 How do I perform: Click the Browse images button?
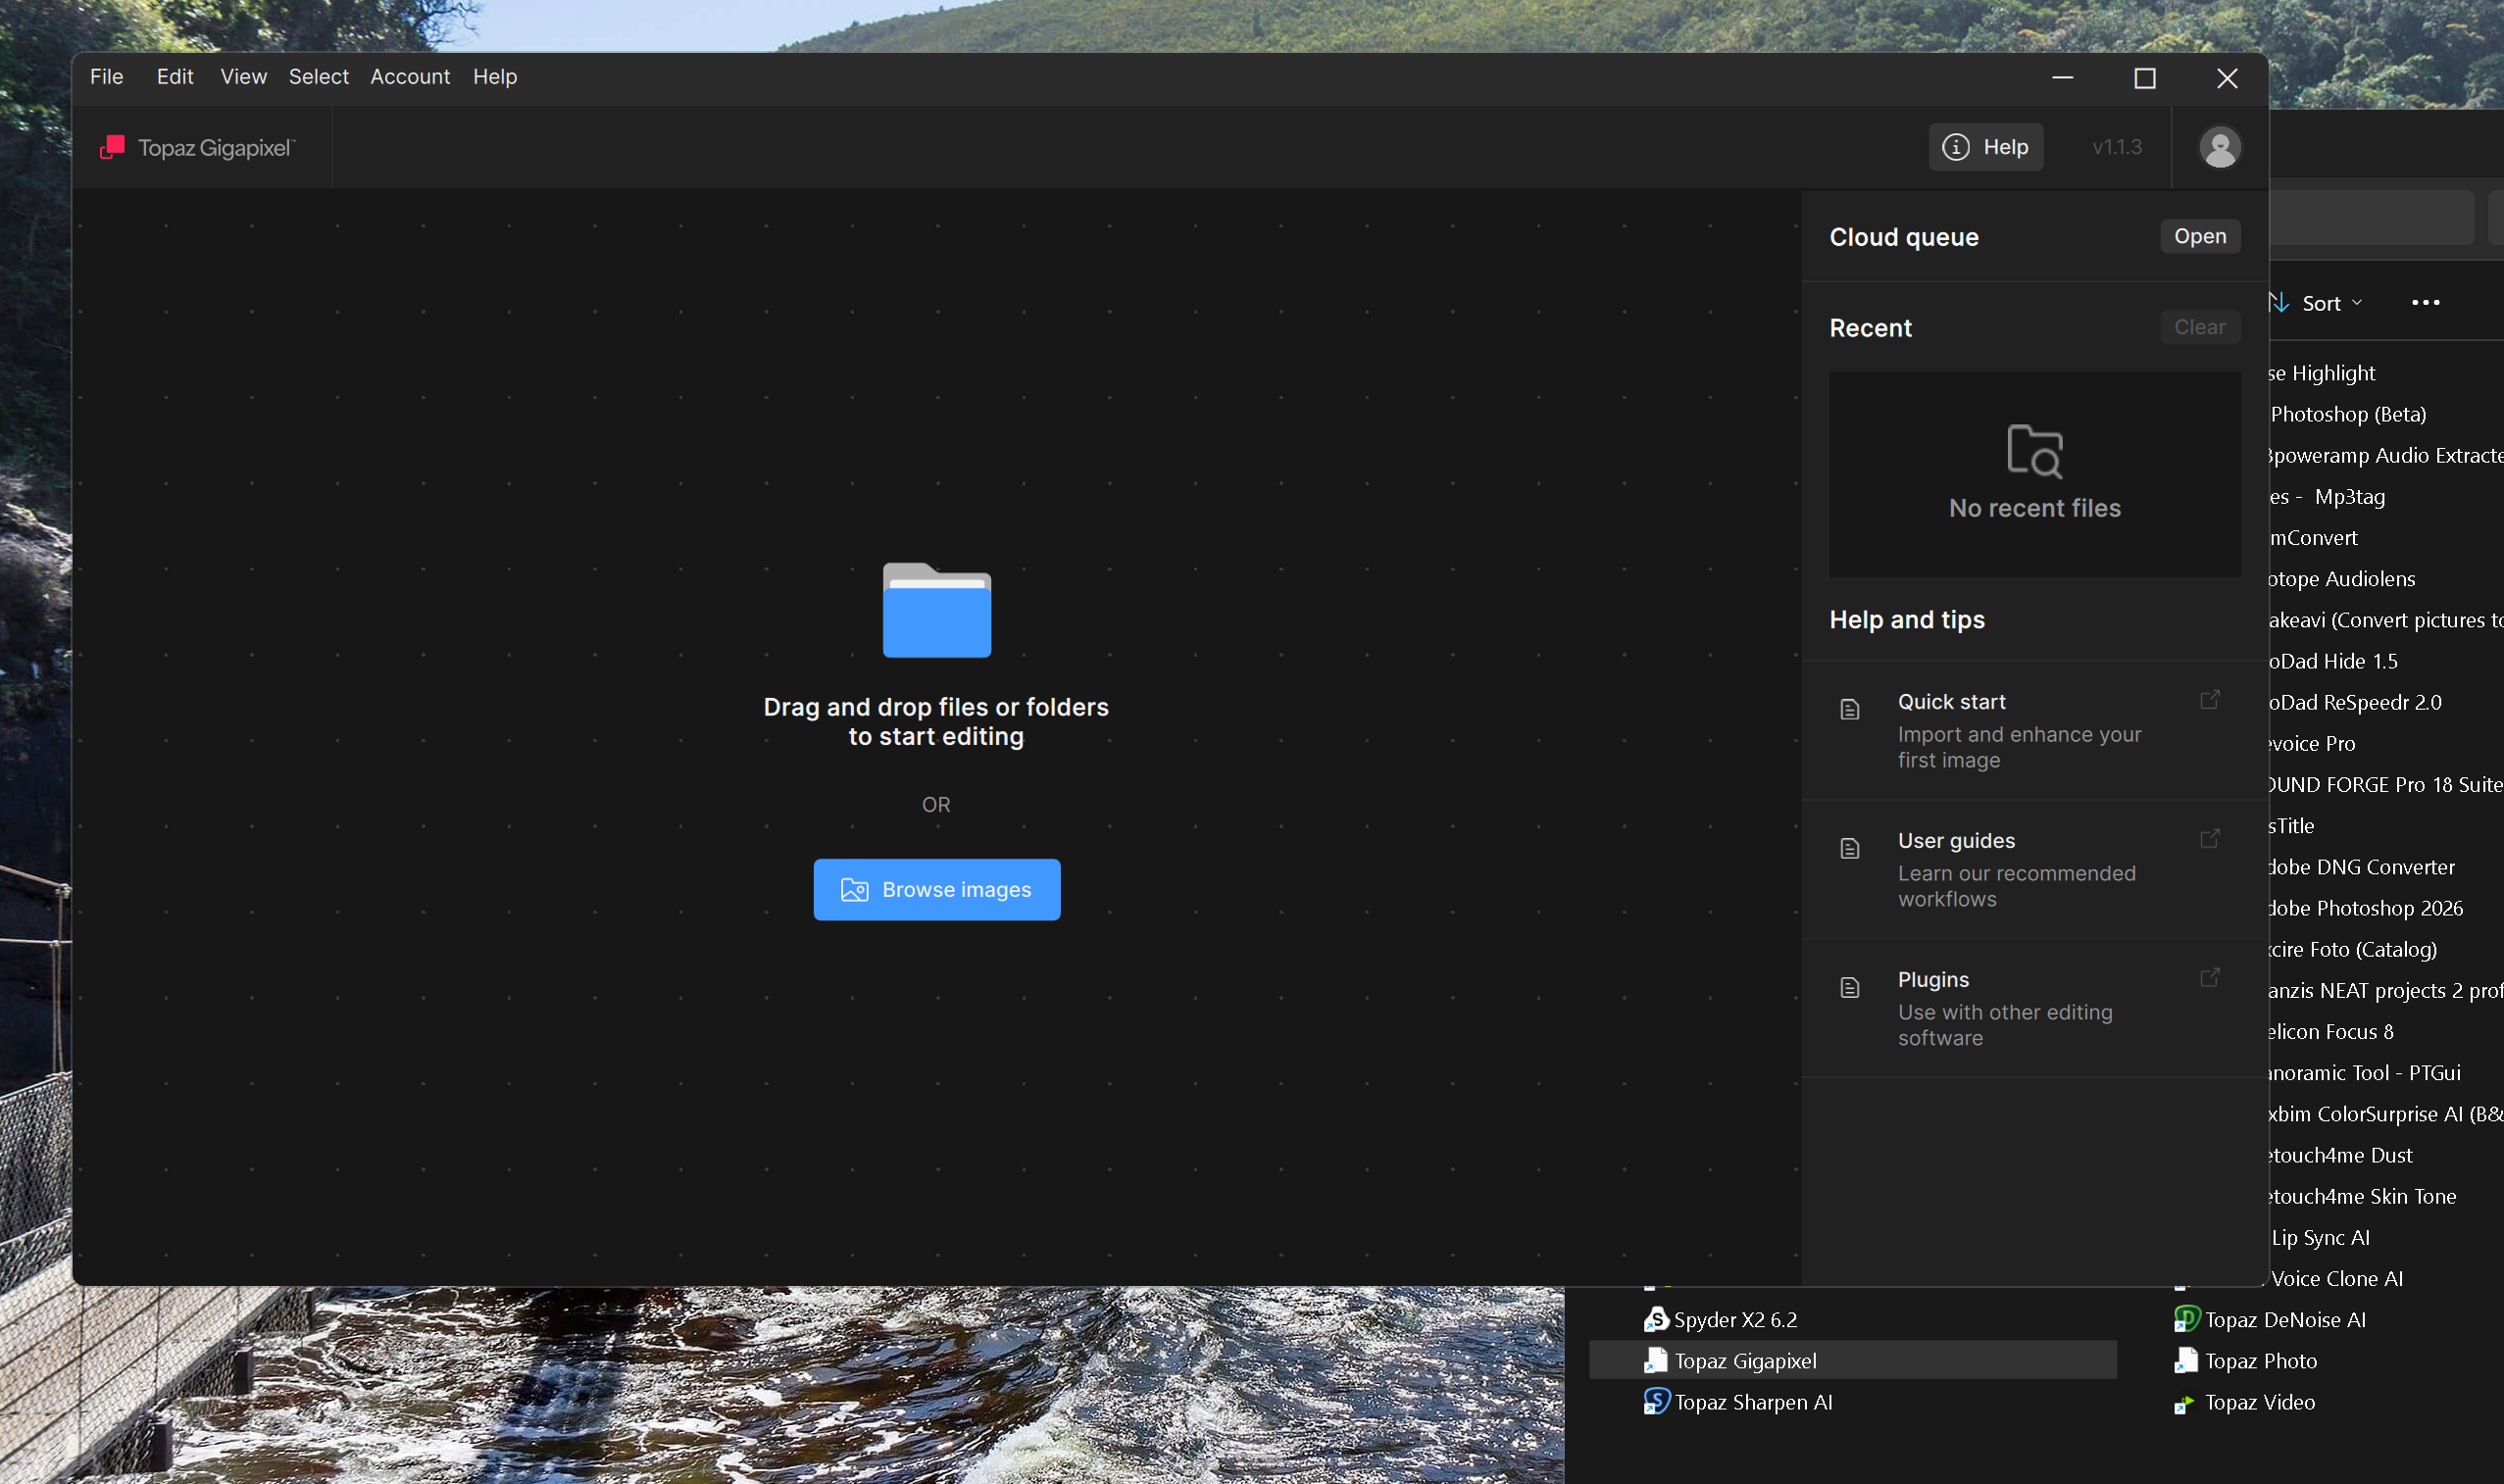click(x=936, y=889)
